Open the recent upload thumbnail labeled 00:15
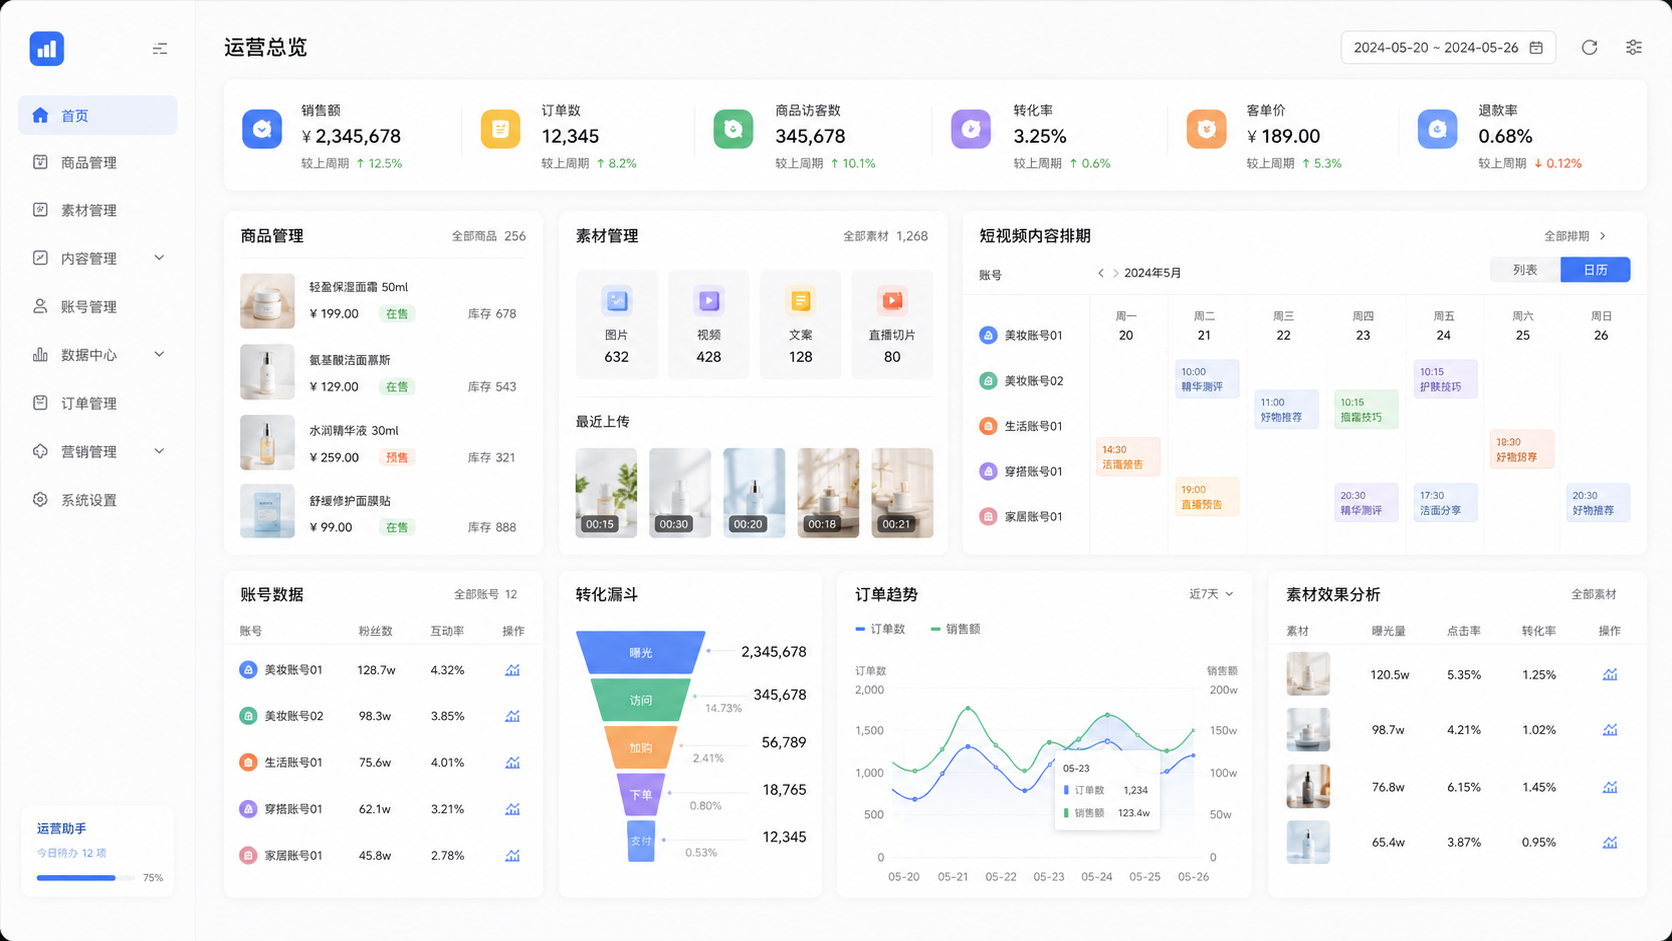Viewport: 1672px width, 941px height. pos(606,493)
